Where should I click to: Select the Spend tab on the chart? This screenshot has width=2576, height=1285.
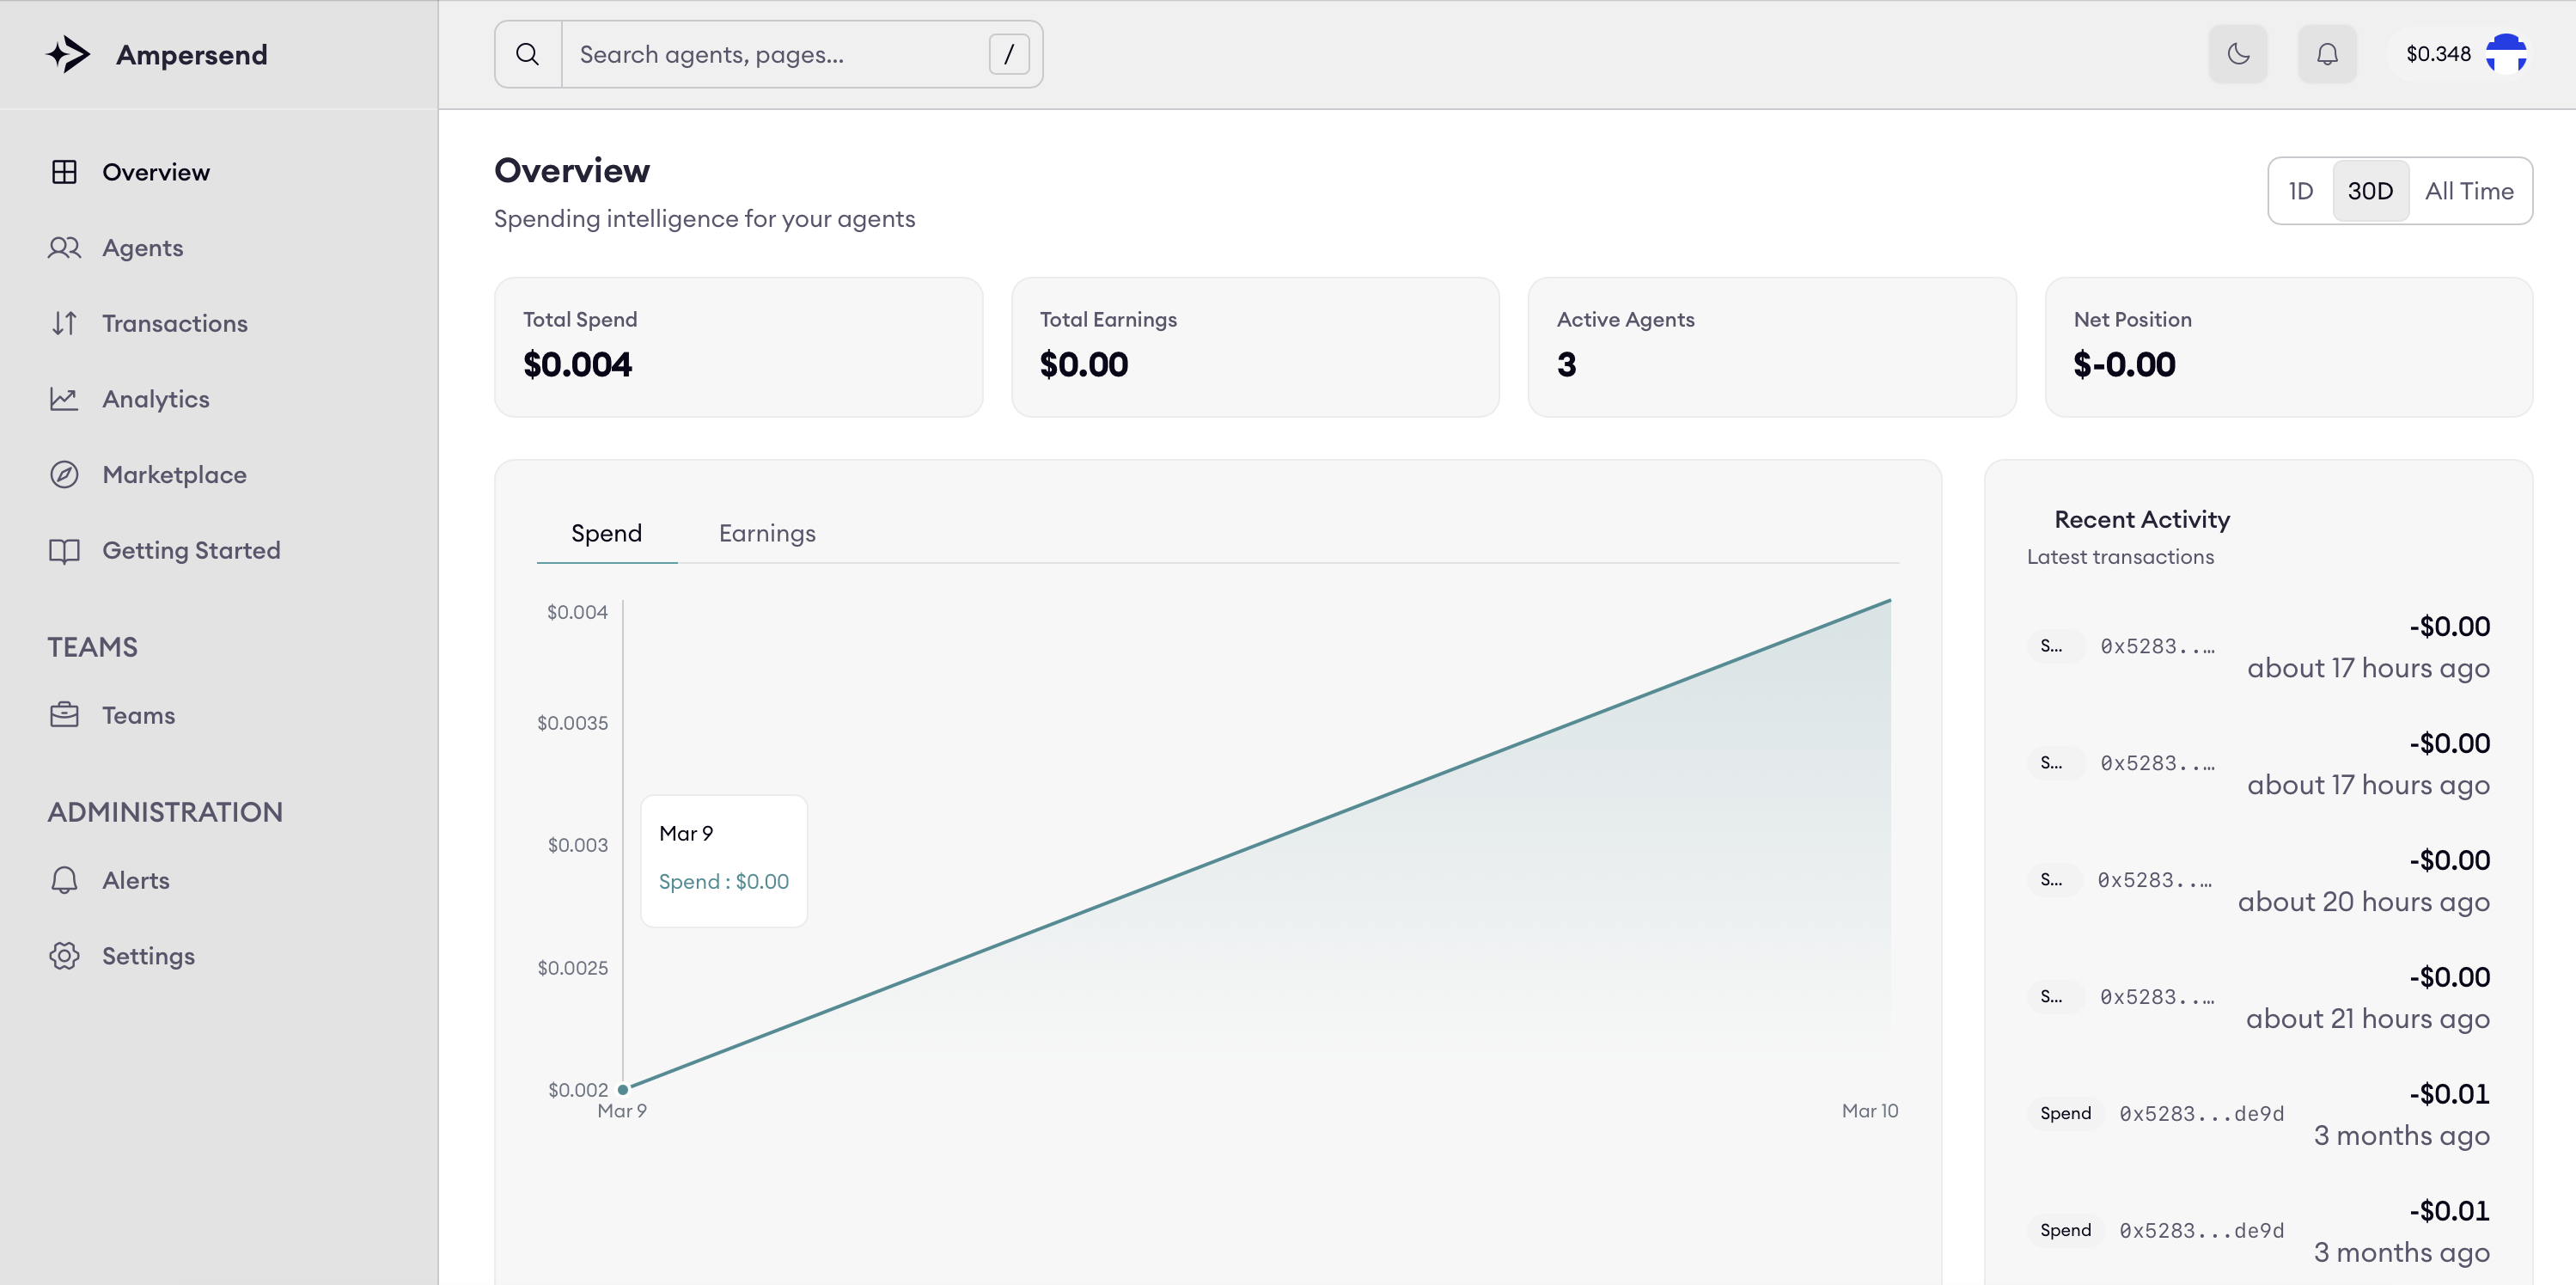[606, 533]
